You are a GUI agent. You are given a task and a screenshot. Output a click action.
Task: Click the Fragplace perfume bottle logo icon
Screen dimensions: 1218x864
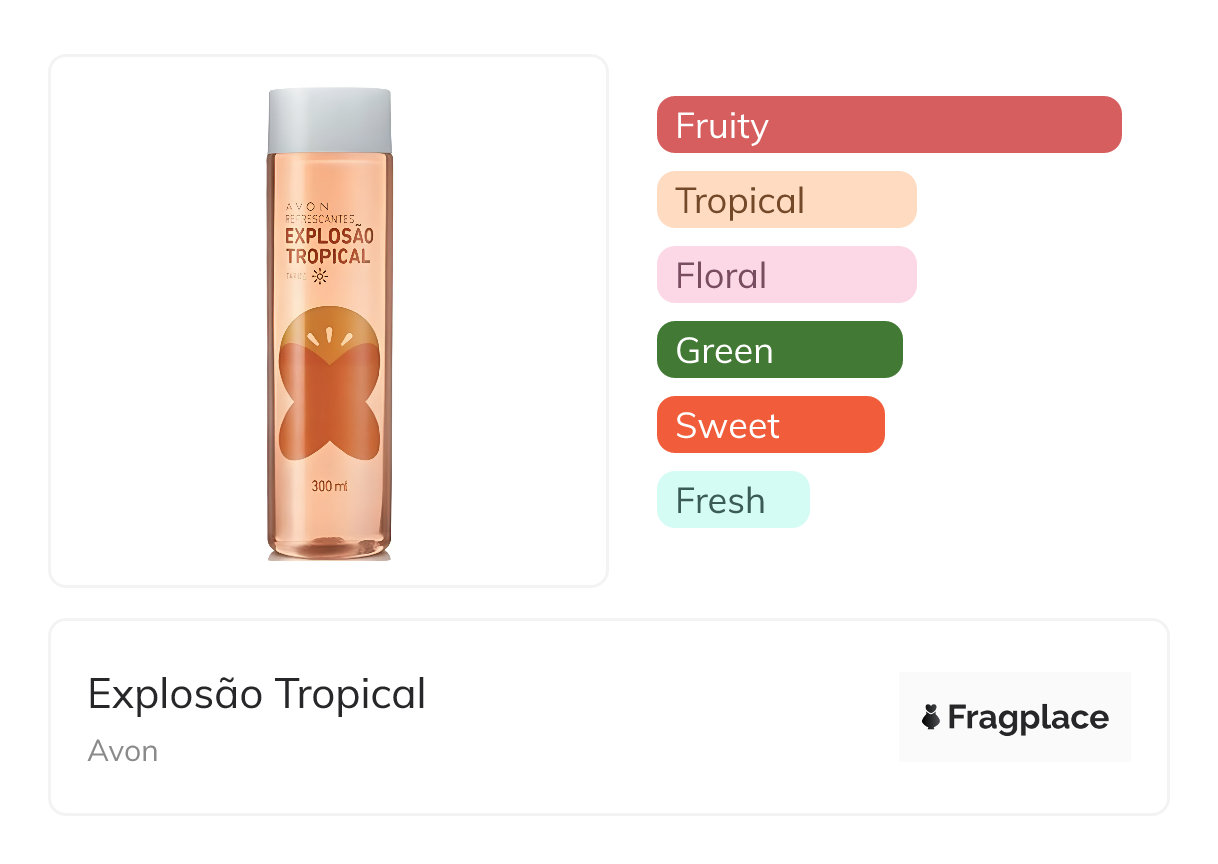(931, 717)
